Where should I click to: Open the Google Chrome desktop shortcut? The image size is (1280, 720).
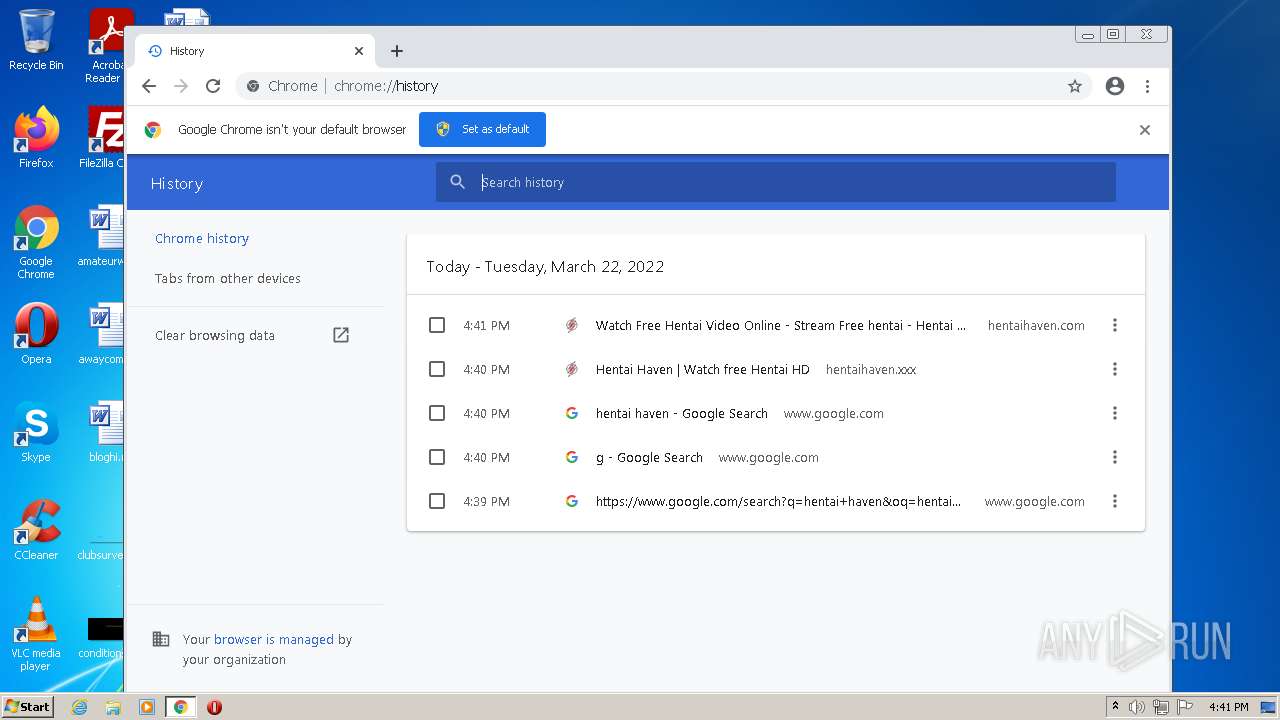36,243
